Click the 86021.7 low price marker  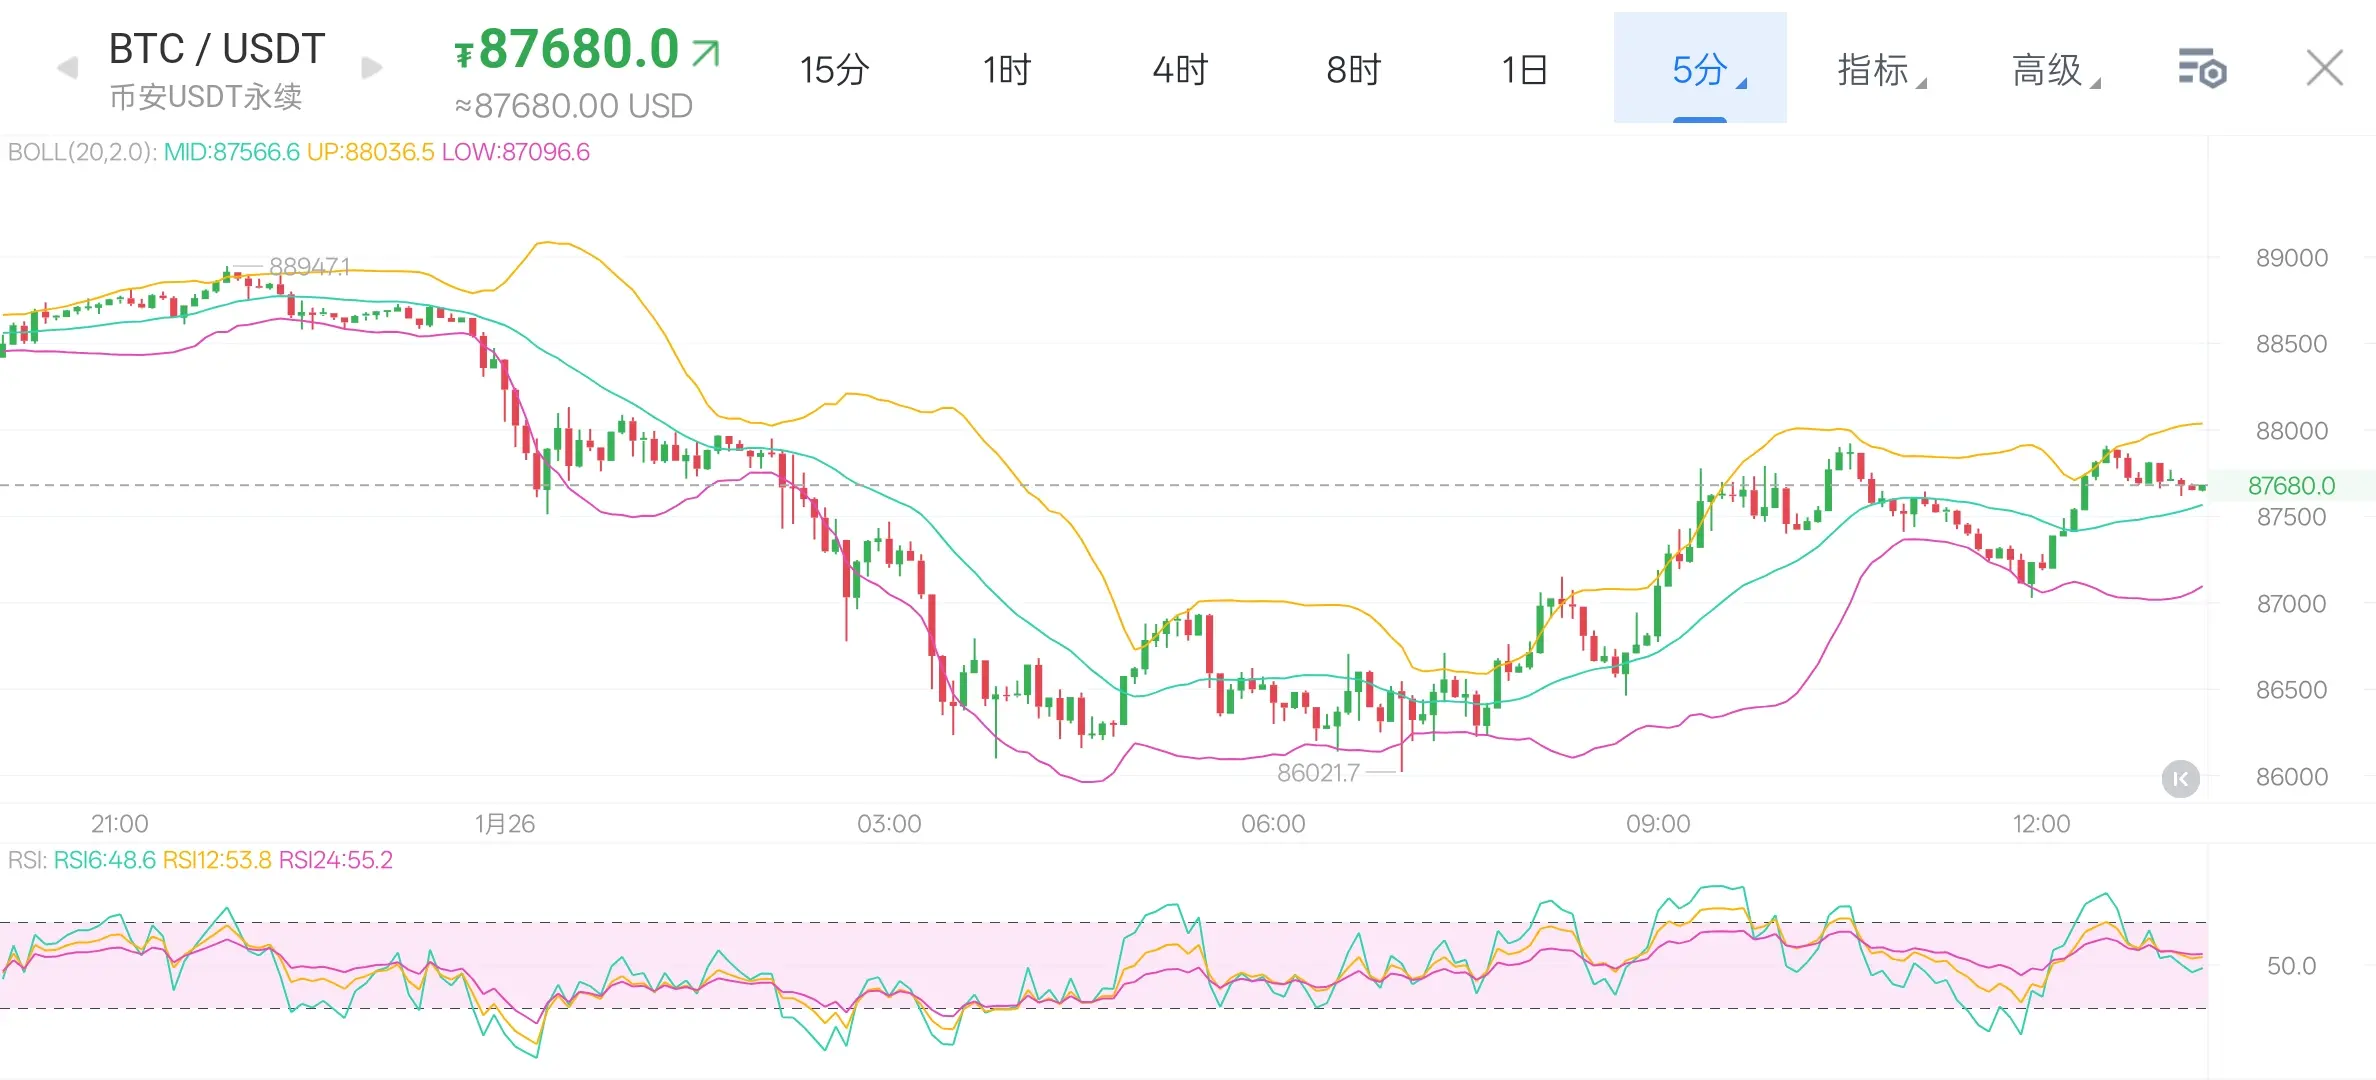coord(1318,772)
